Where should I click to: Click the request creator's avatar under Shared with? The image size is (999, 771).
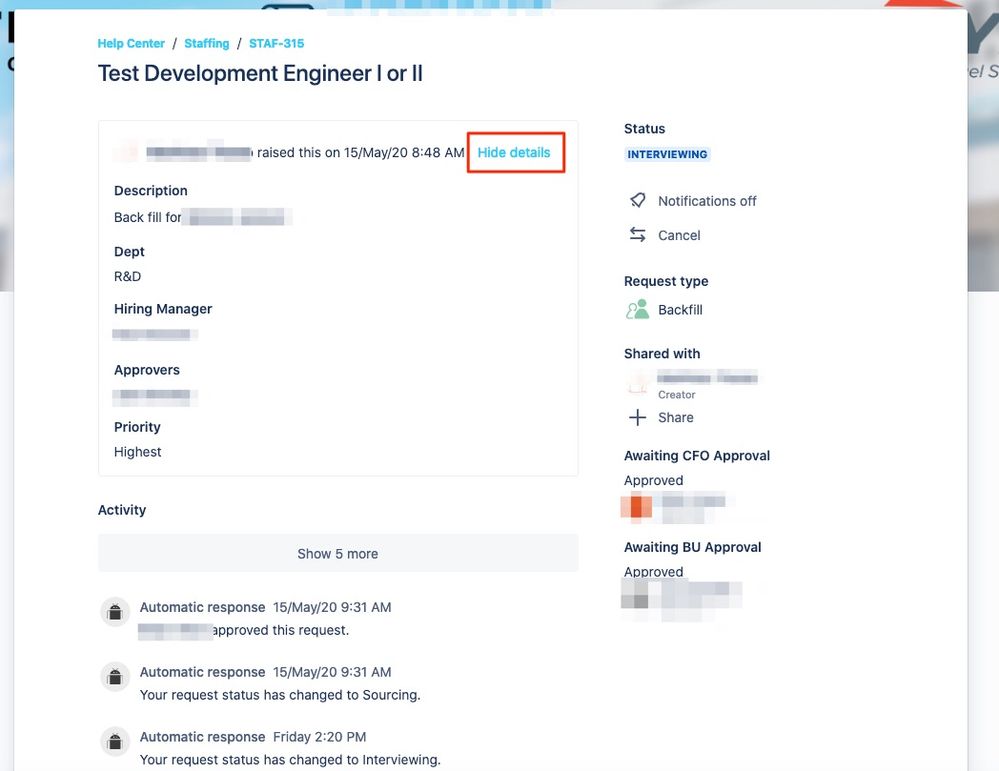tap(638, 384)
